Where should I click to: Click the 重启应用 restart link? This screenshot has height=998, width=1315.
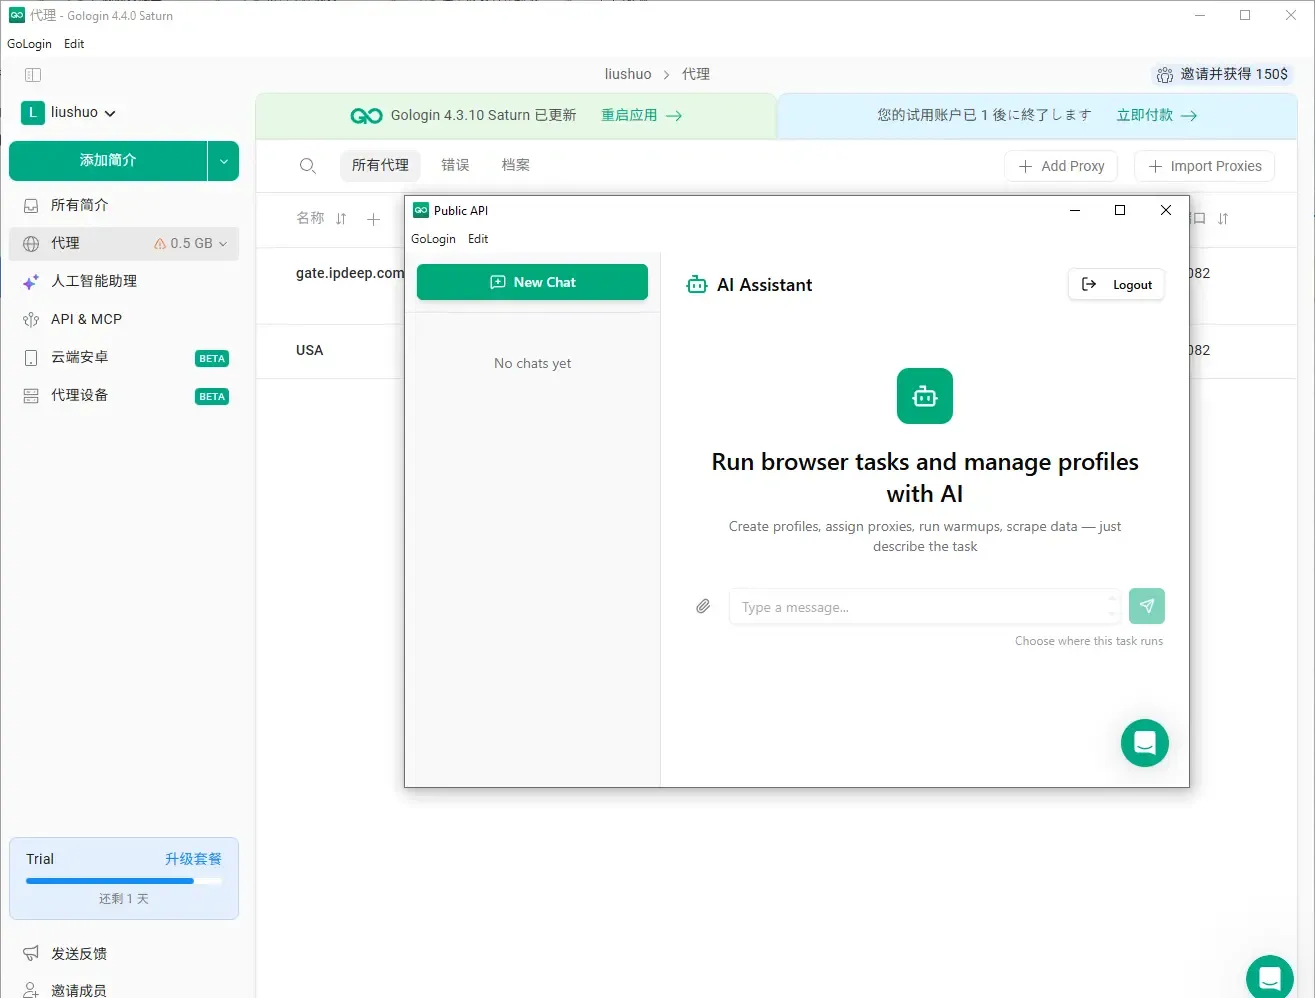[x=641, y=115]
